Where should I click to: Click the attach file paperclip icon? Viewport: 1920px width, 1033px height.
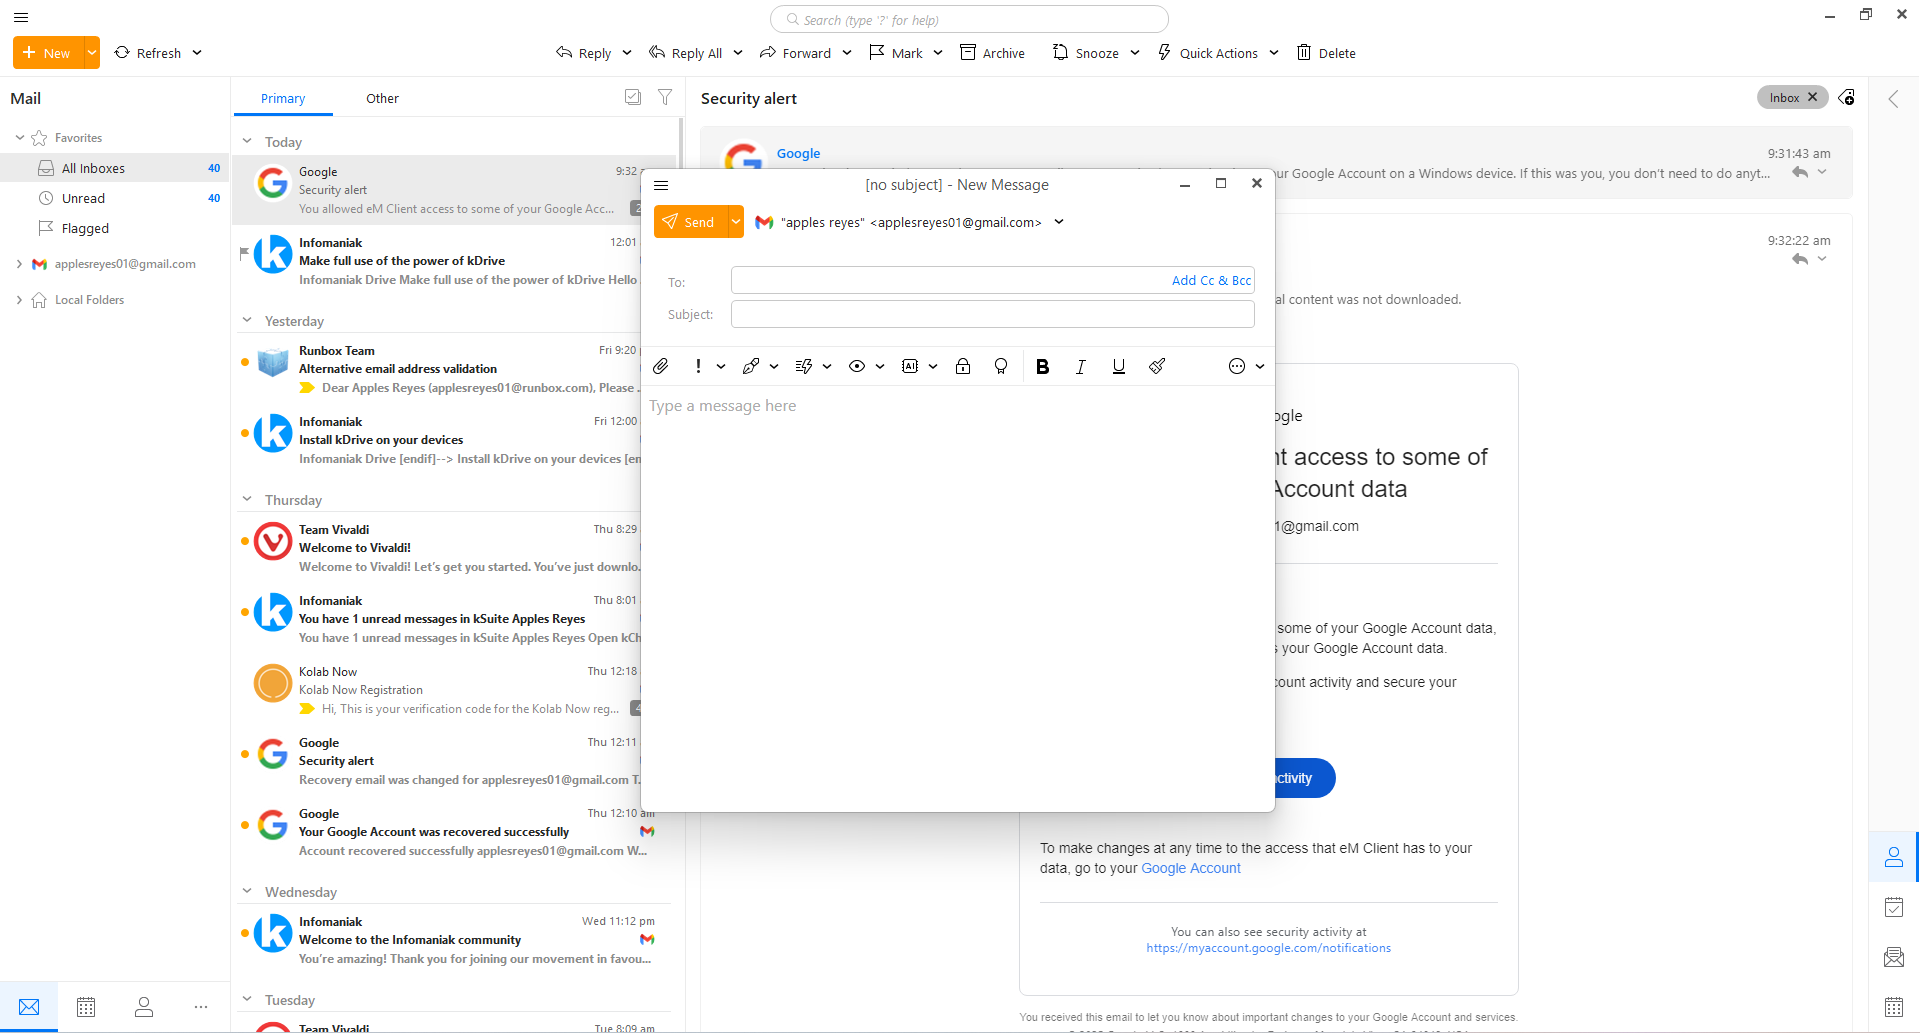pyautogui.click(x=661, y=367)
